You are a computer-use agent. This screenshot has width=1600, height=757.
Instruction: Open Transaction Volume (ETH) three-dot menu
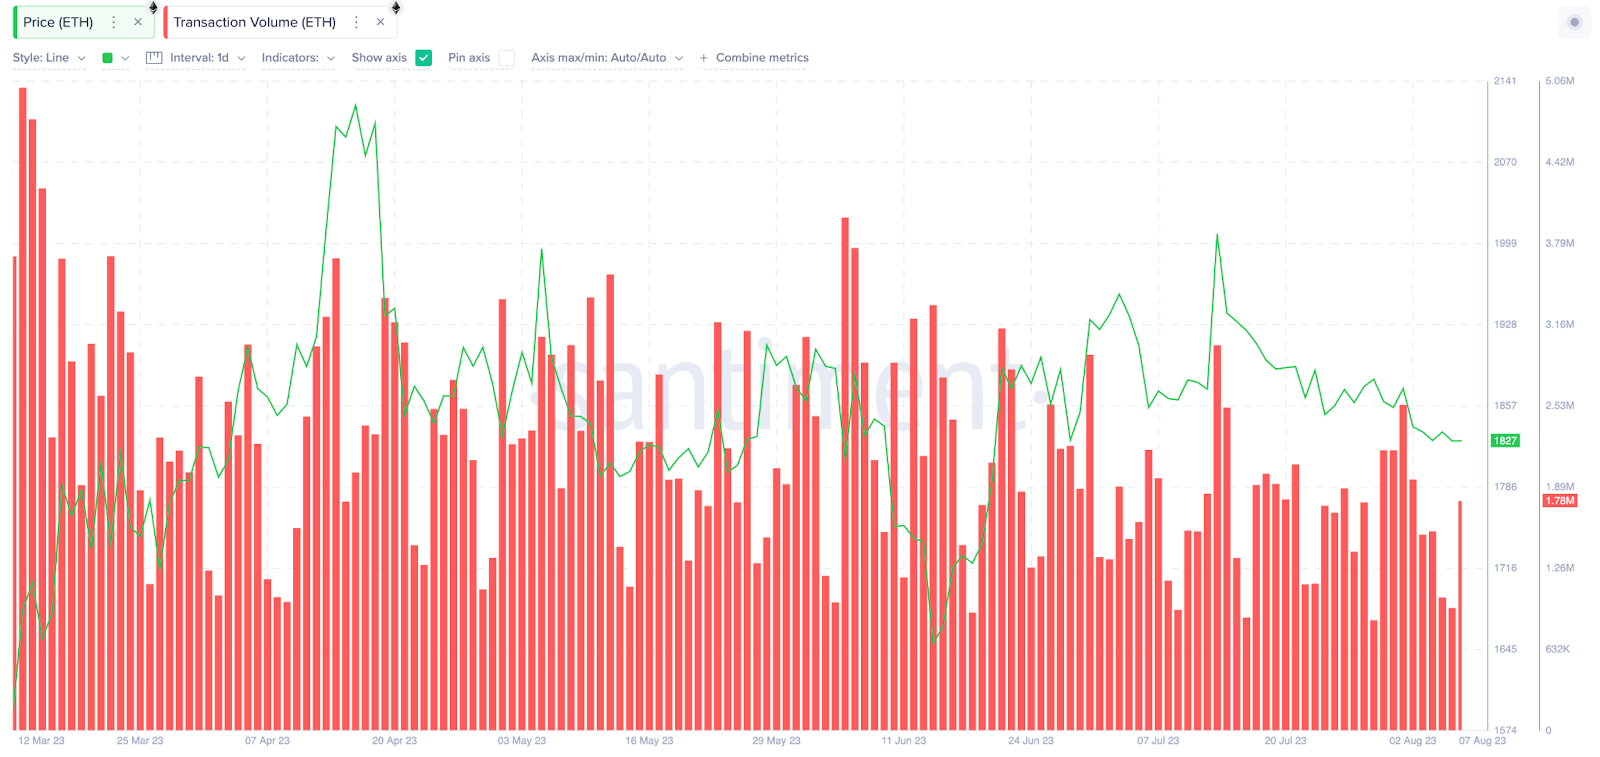click(x=356, y=22)
